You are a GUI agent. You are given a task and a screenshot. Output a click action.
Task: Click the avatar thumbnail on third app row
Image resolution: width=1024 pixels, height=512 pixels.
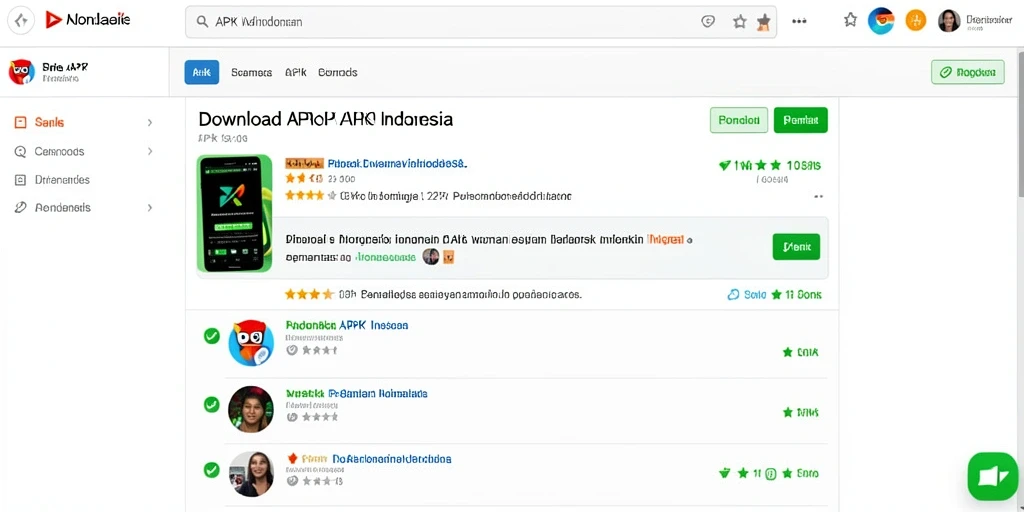(x=251, y=474)
